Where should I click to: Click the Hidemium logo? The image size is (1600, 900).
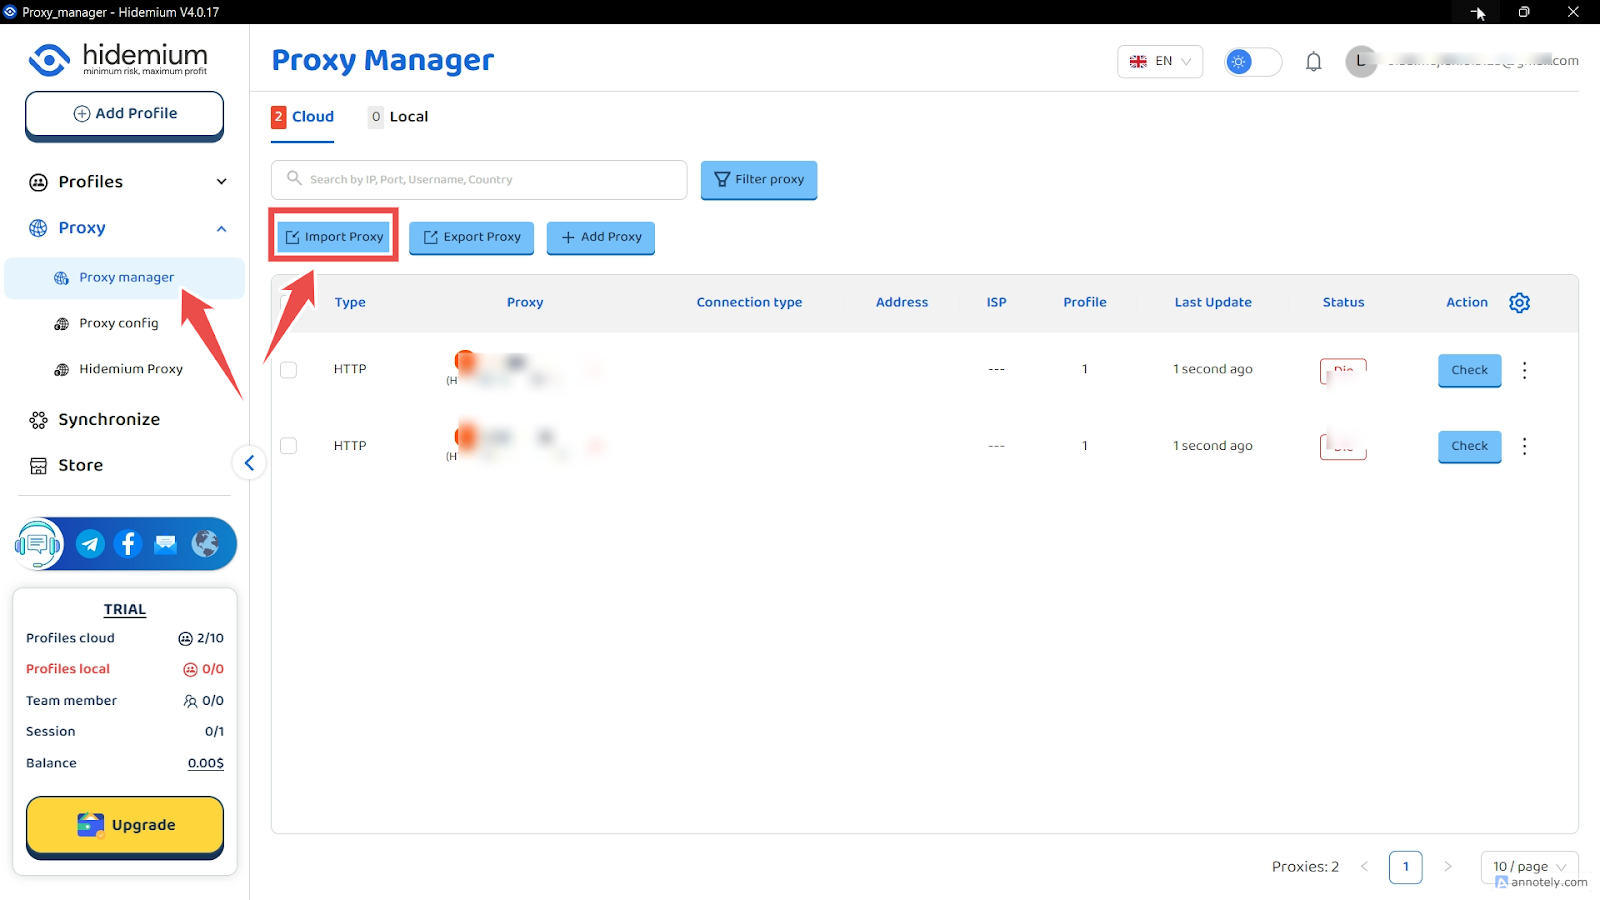(x=118, y=59)
